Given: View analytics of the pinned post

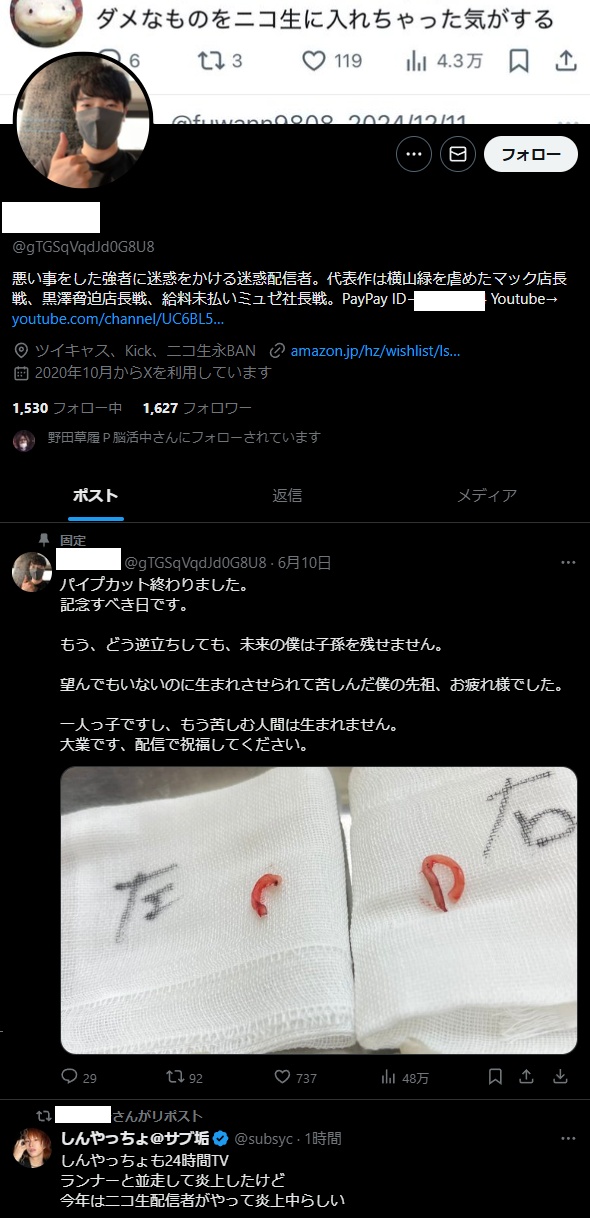Looking at the screenshot, I should tap(405, 1077).
